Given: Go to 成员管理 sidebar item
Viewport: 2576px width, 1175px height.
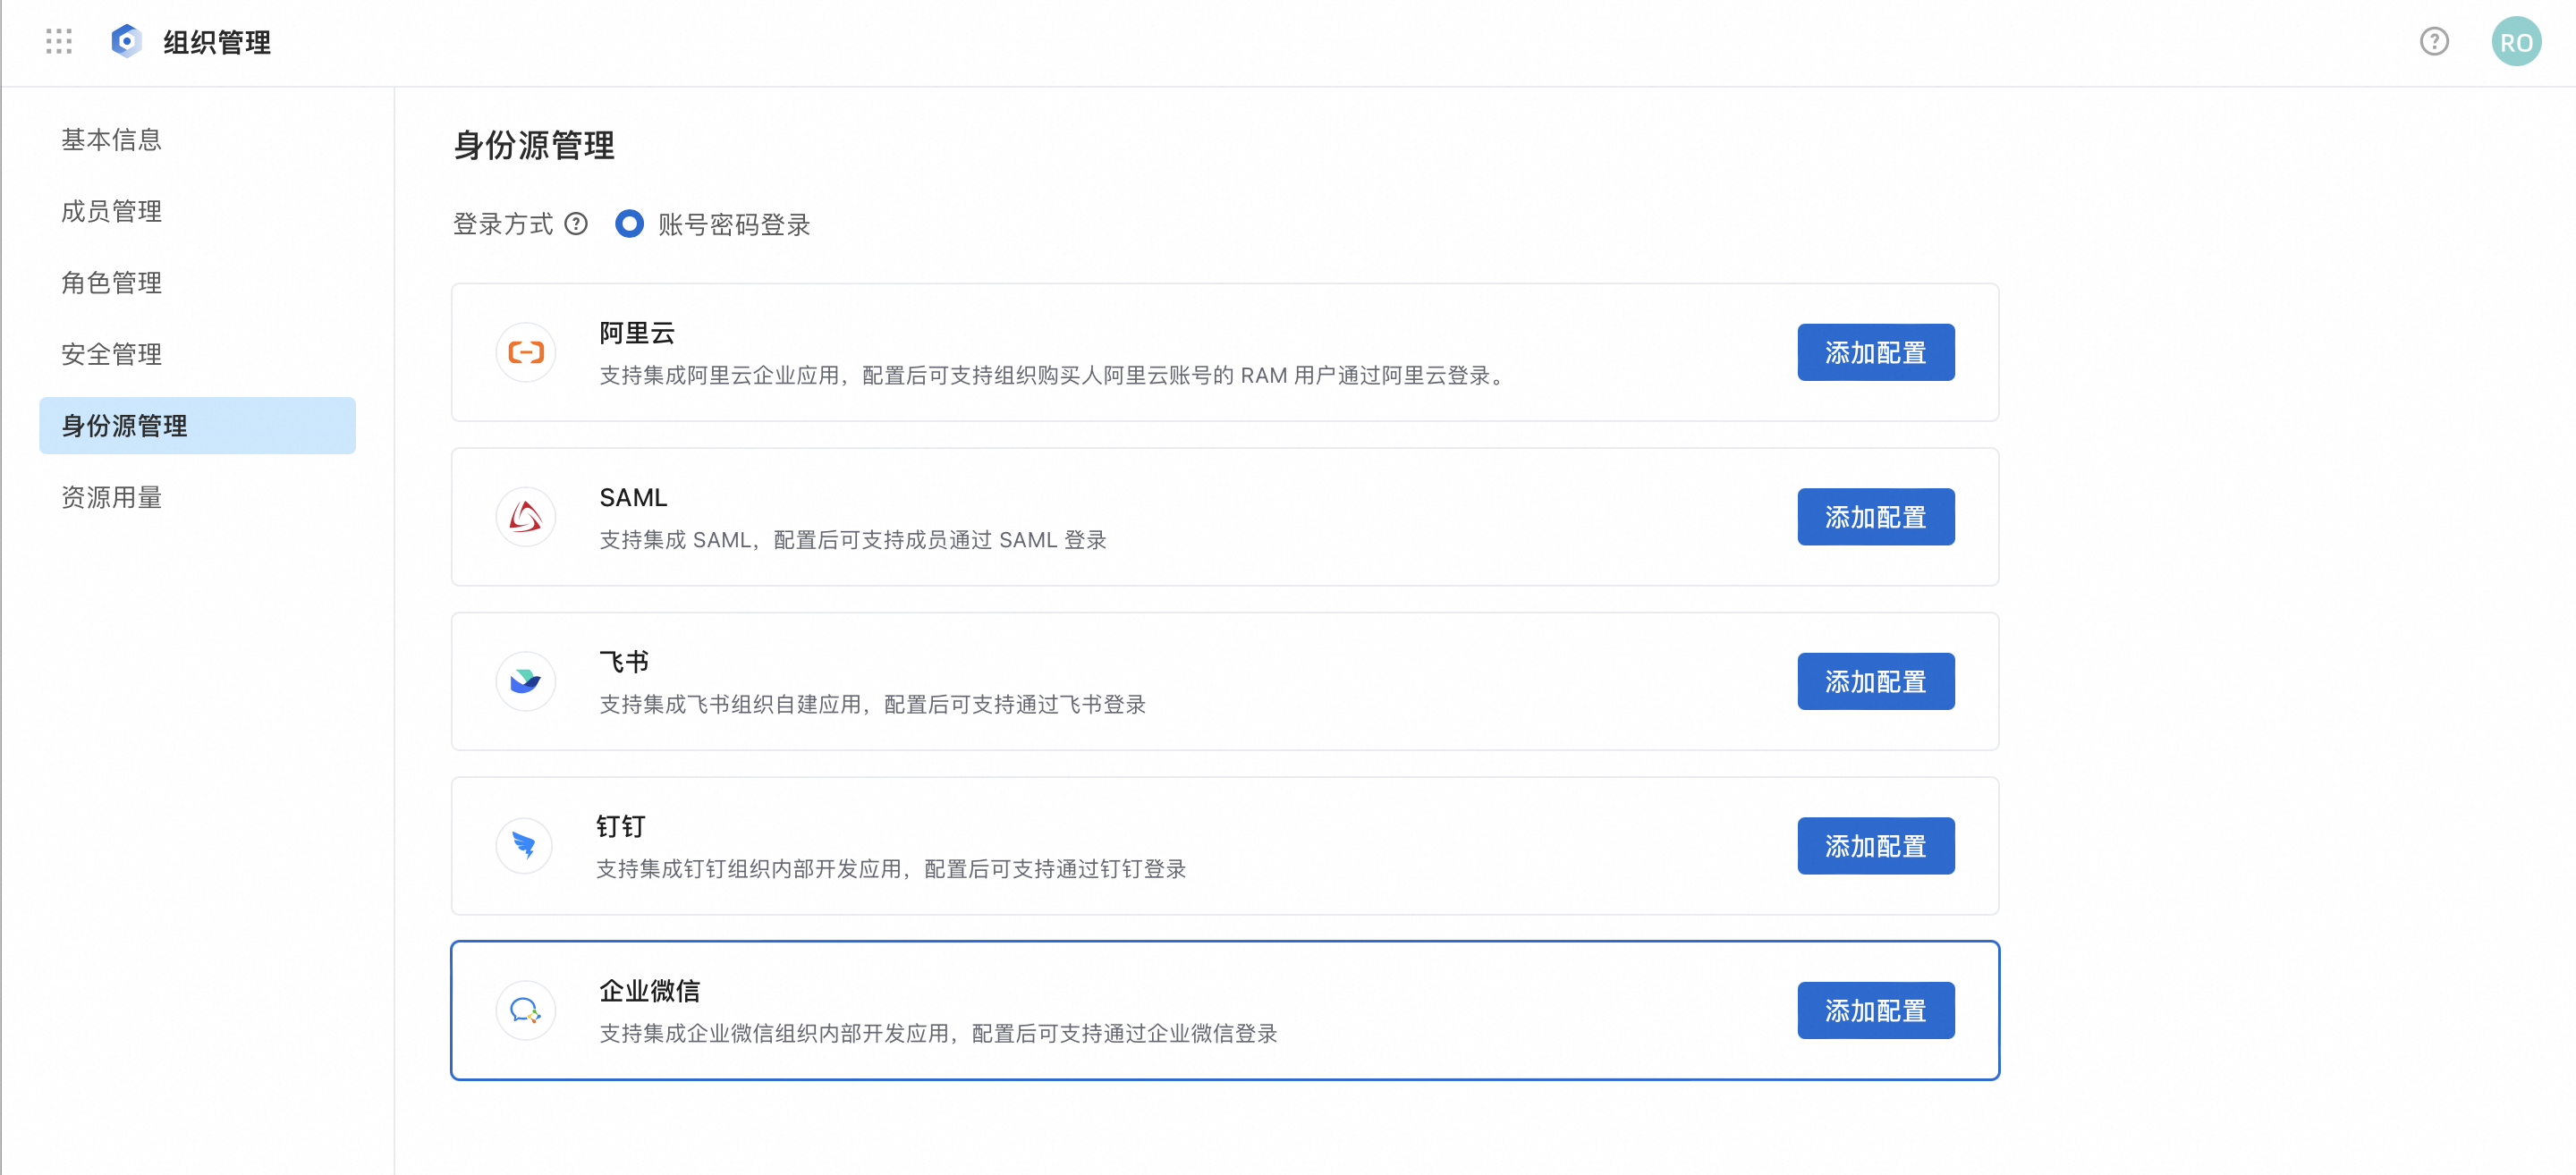Looking at the screenshot, I should 111,211.
